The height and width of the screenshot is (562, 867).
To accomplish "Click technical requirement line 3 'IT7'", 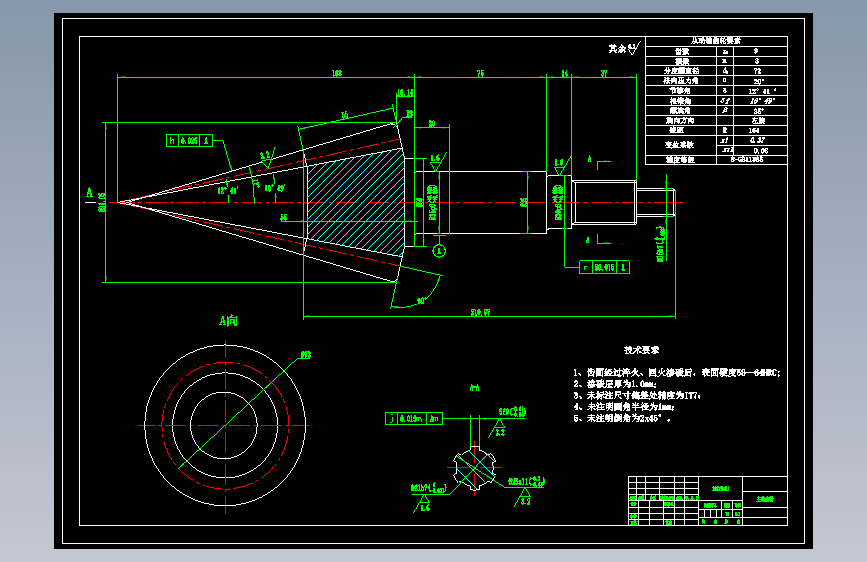I will (637, 396).
